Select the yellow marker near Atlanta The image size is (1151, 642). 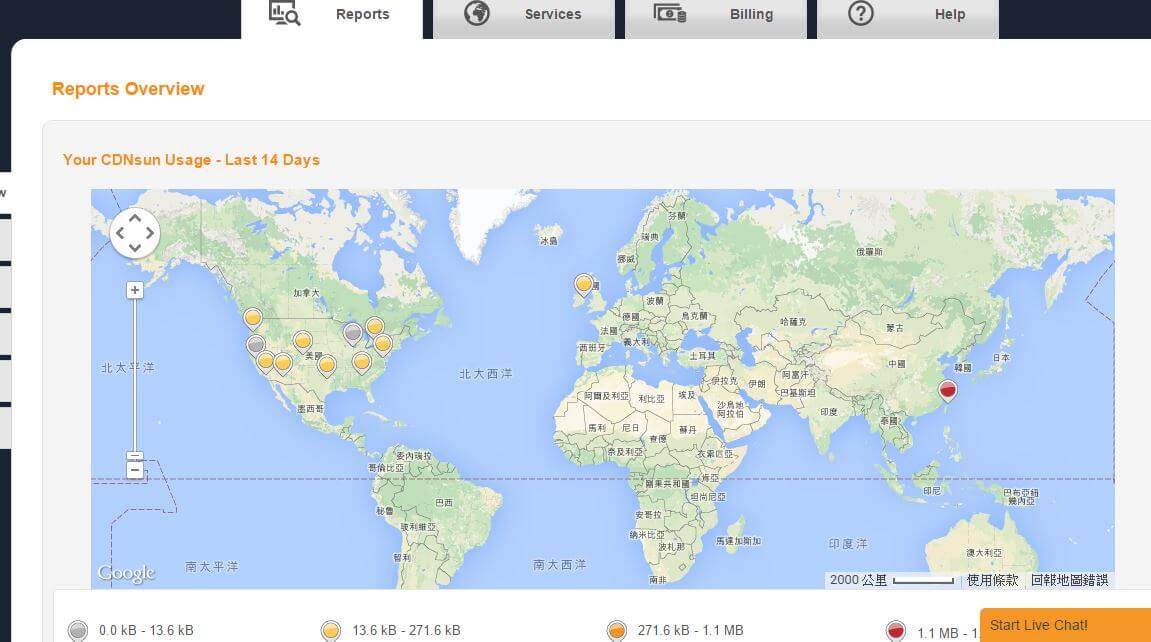point(361,362)
